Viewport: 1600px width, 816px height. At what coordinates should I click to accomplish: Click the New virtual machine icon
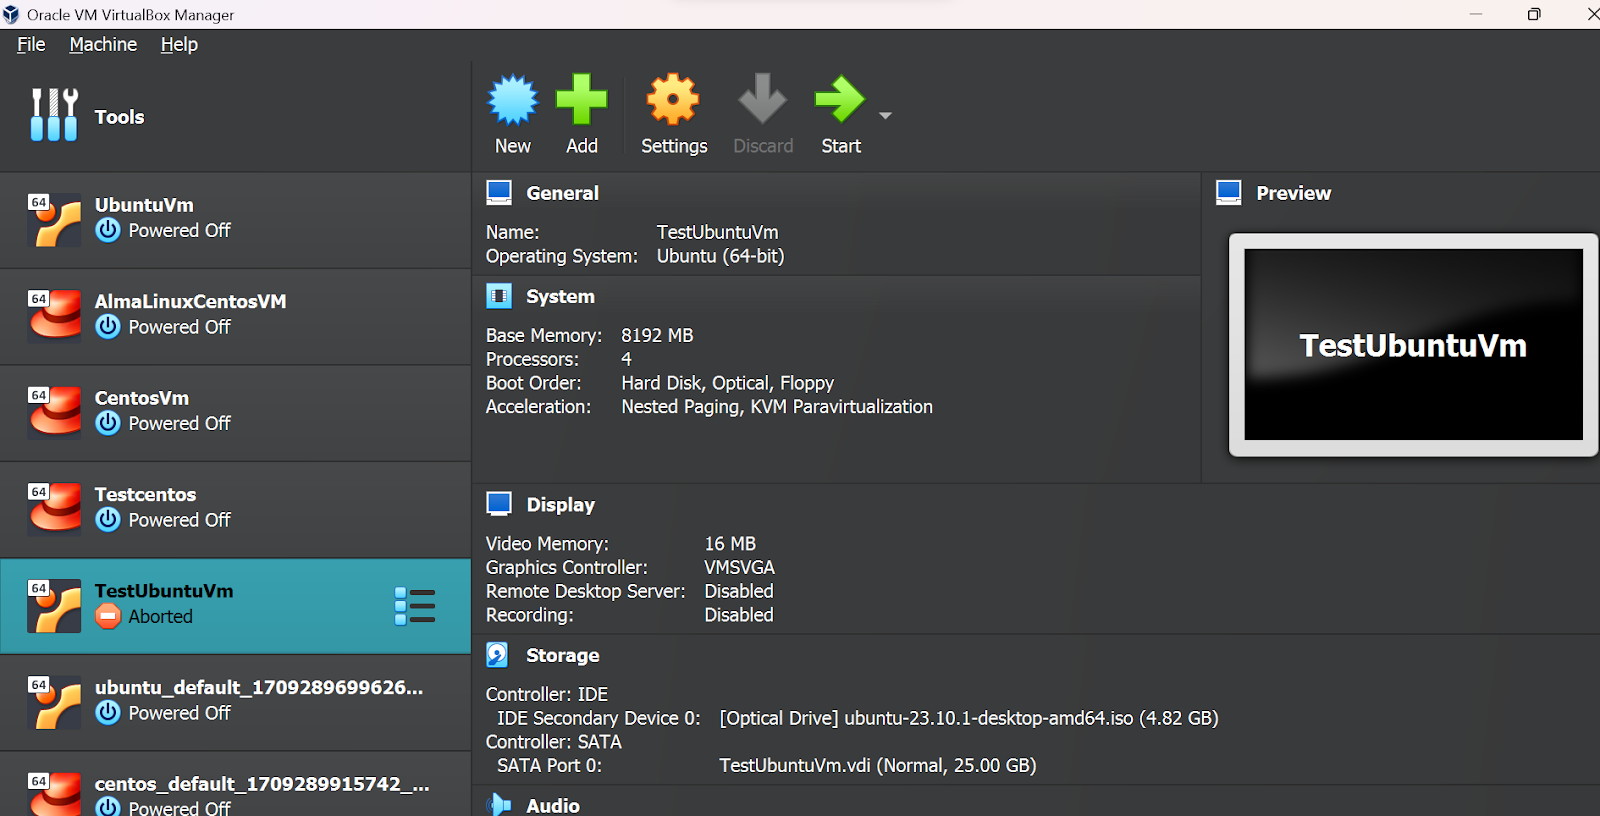513,99
